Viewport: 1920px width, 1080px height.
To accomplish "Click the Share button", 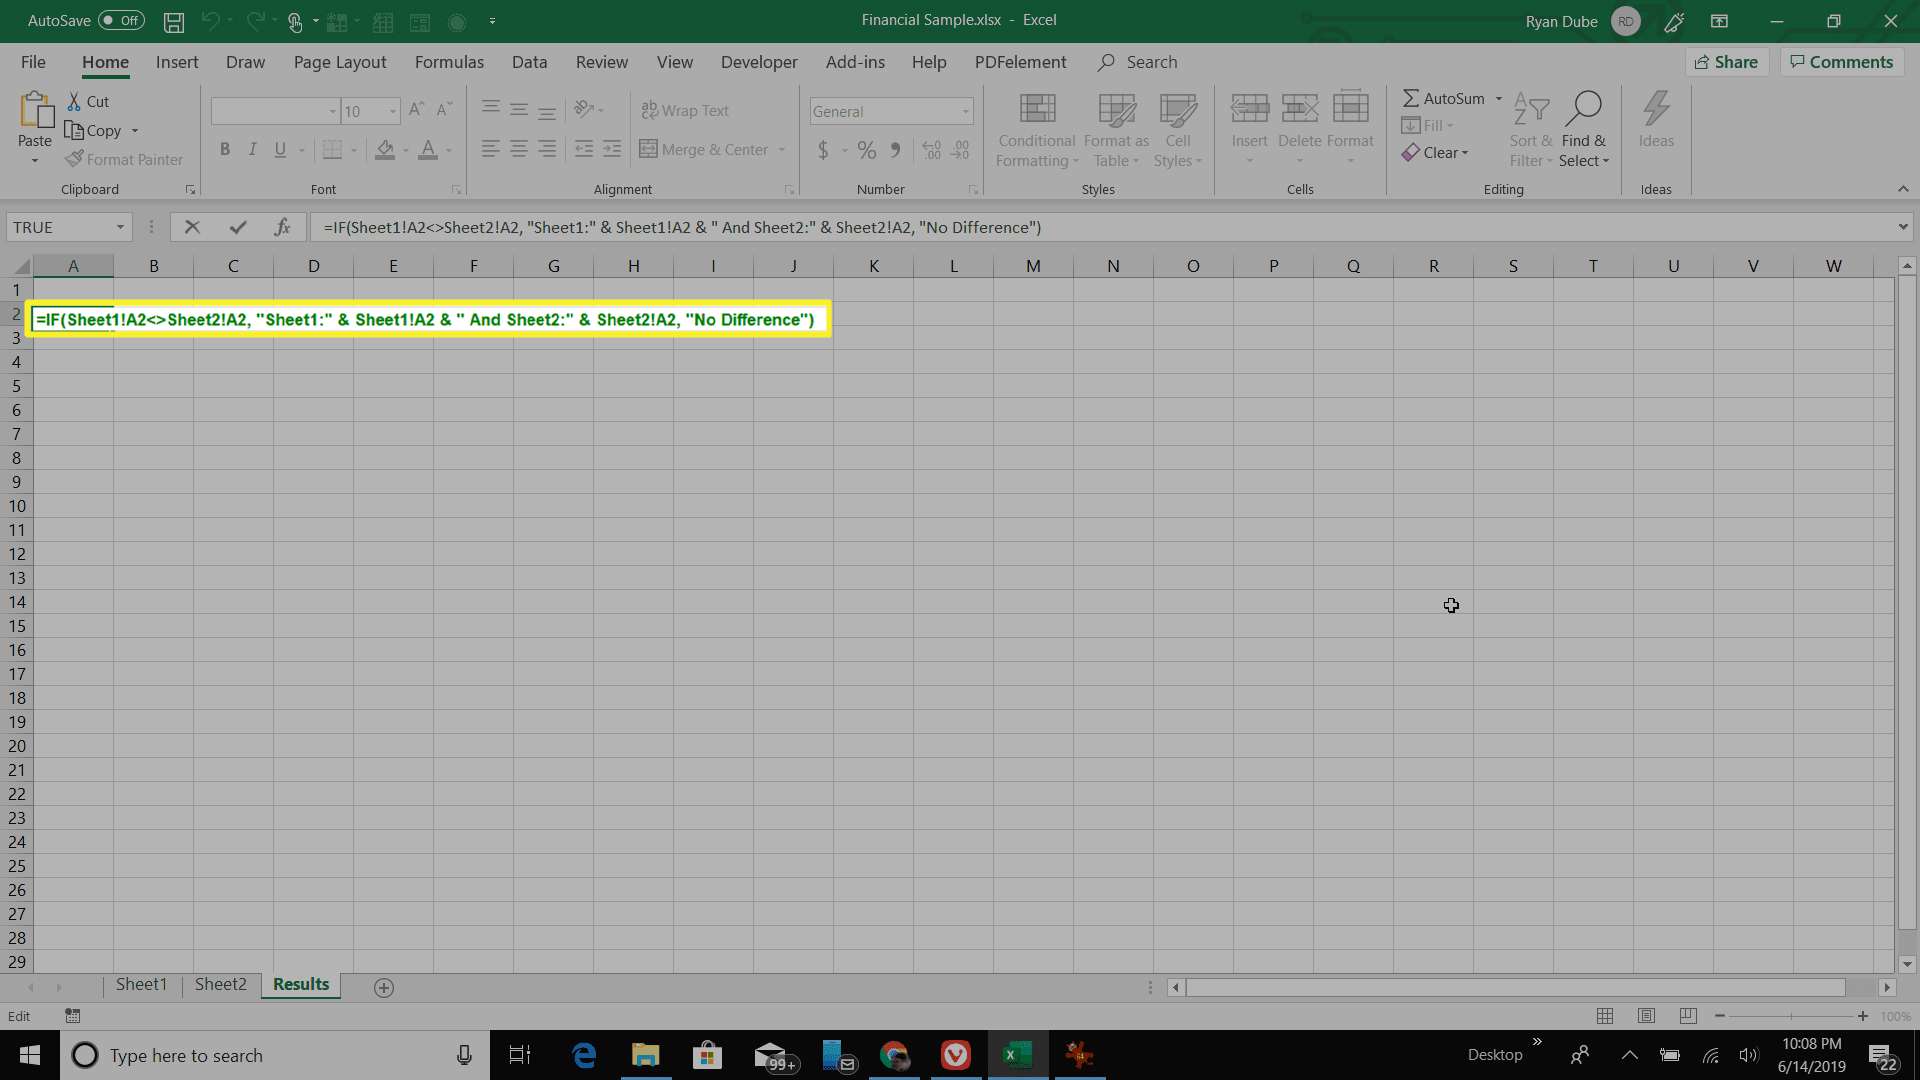I will pos(1731,61).
